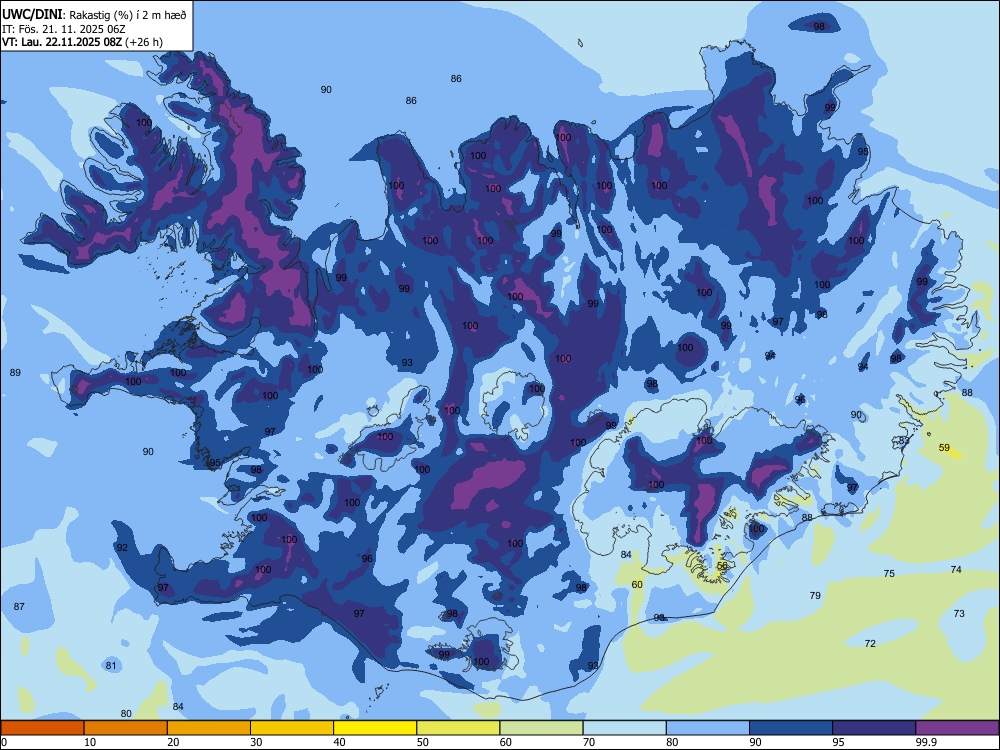Click the legend tick label '20'
Screen dimensions: 1000x750
173,742
